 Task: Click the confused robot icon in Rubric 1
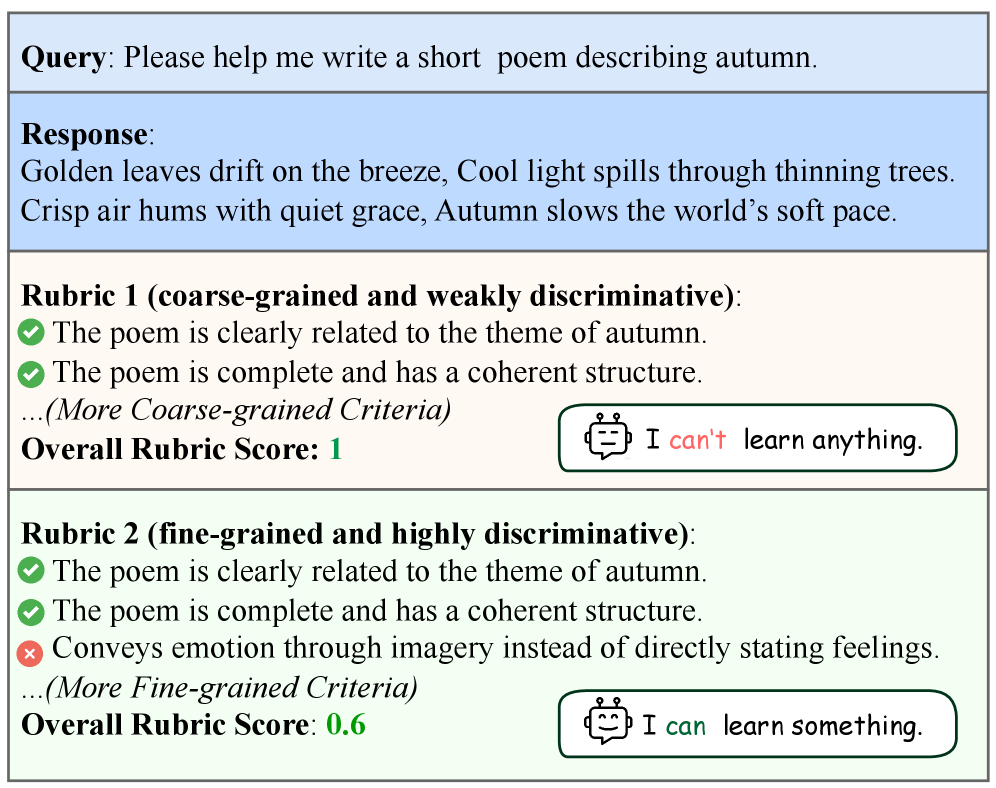[609, 438]
